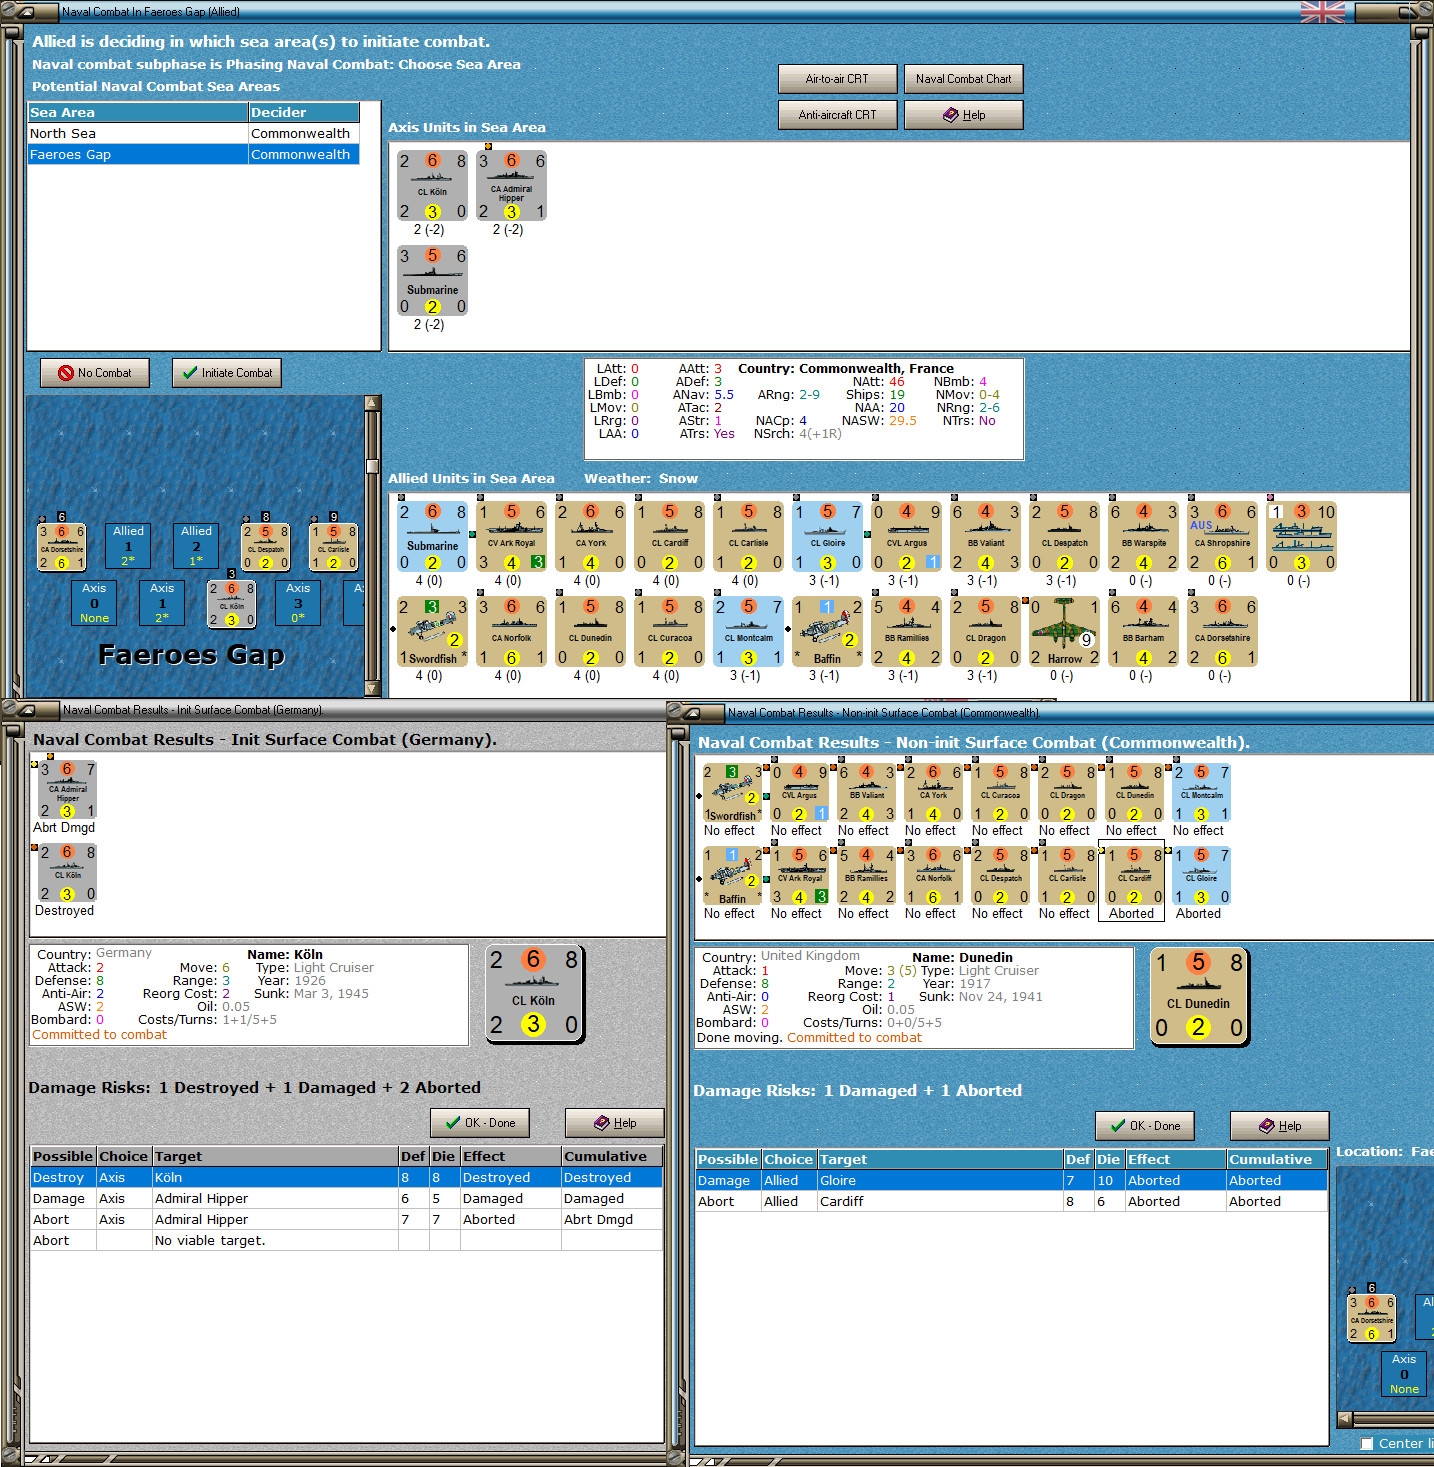Click the Sea Area column header
Viewport: 1434px width, 1467px height.
click(138, 113)
